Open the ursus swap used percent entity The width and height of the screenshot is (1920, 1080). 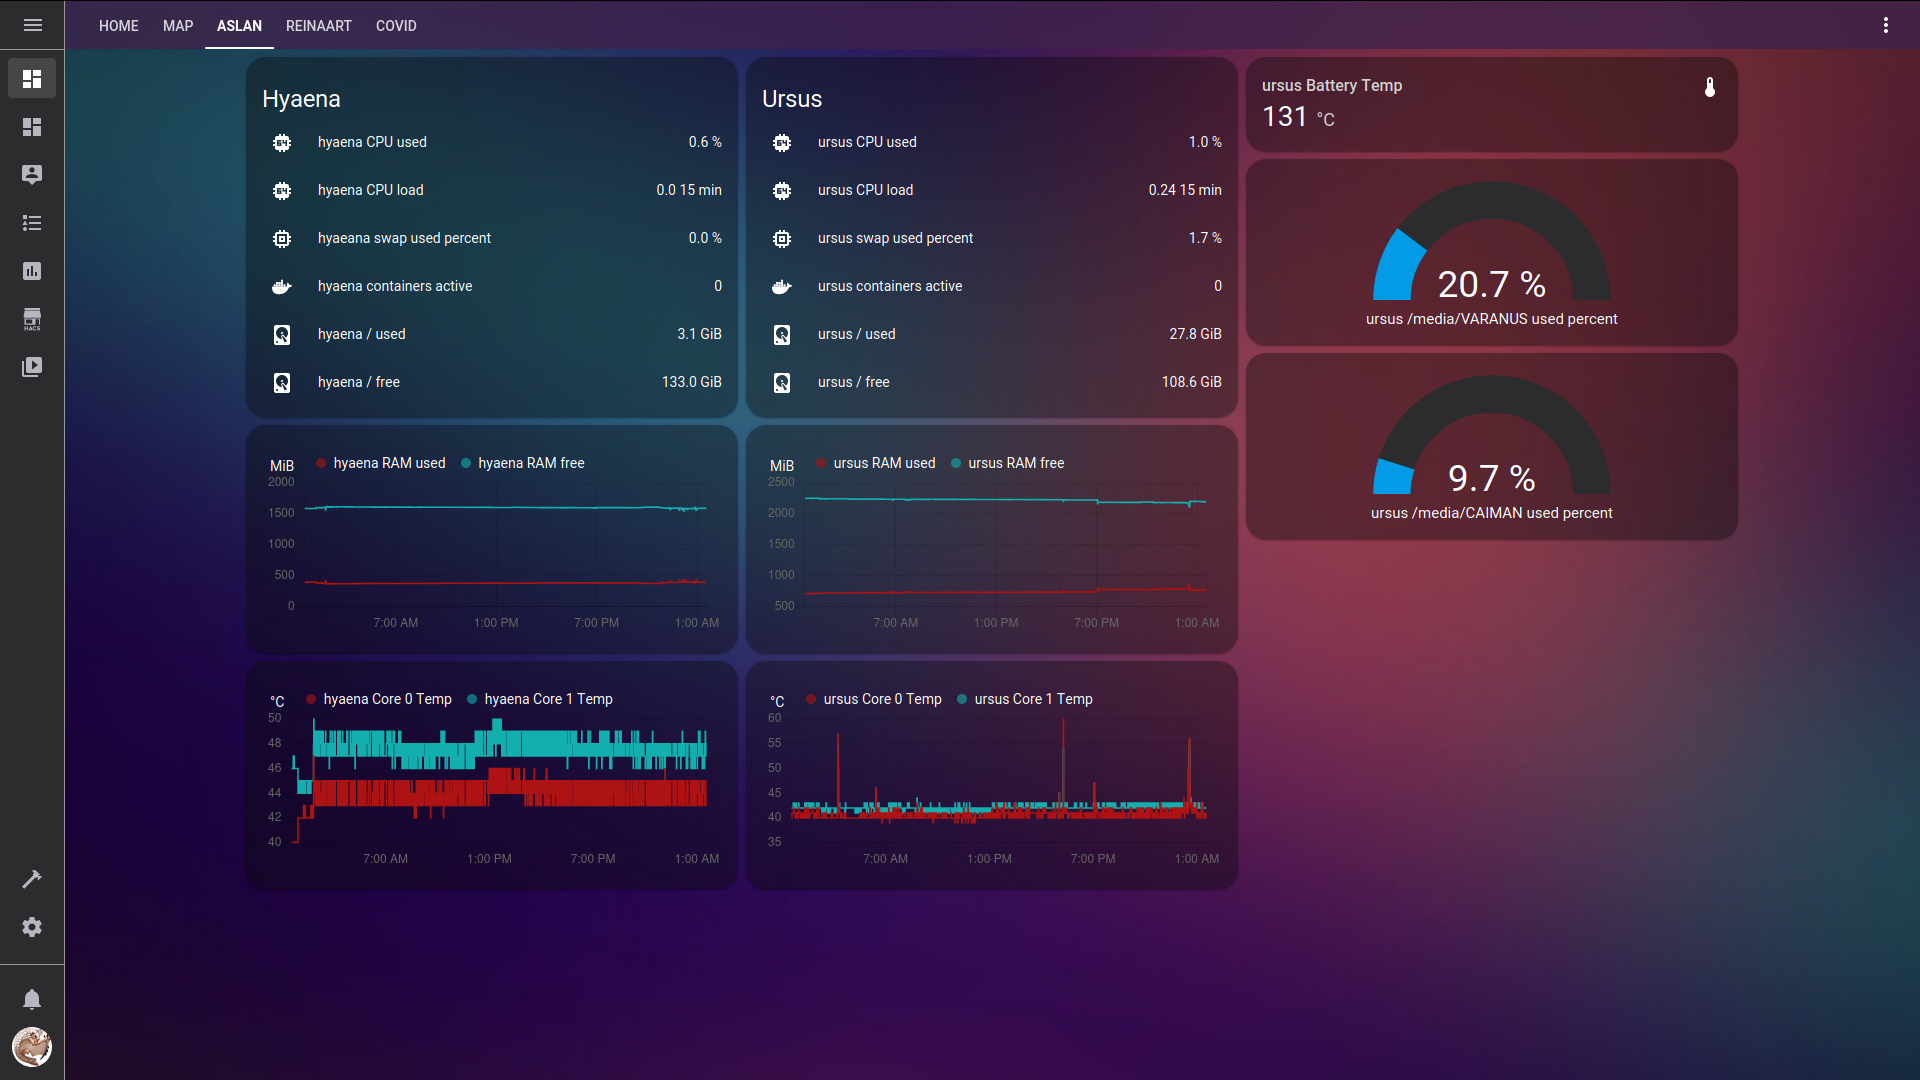pos(992,239)
